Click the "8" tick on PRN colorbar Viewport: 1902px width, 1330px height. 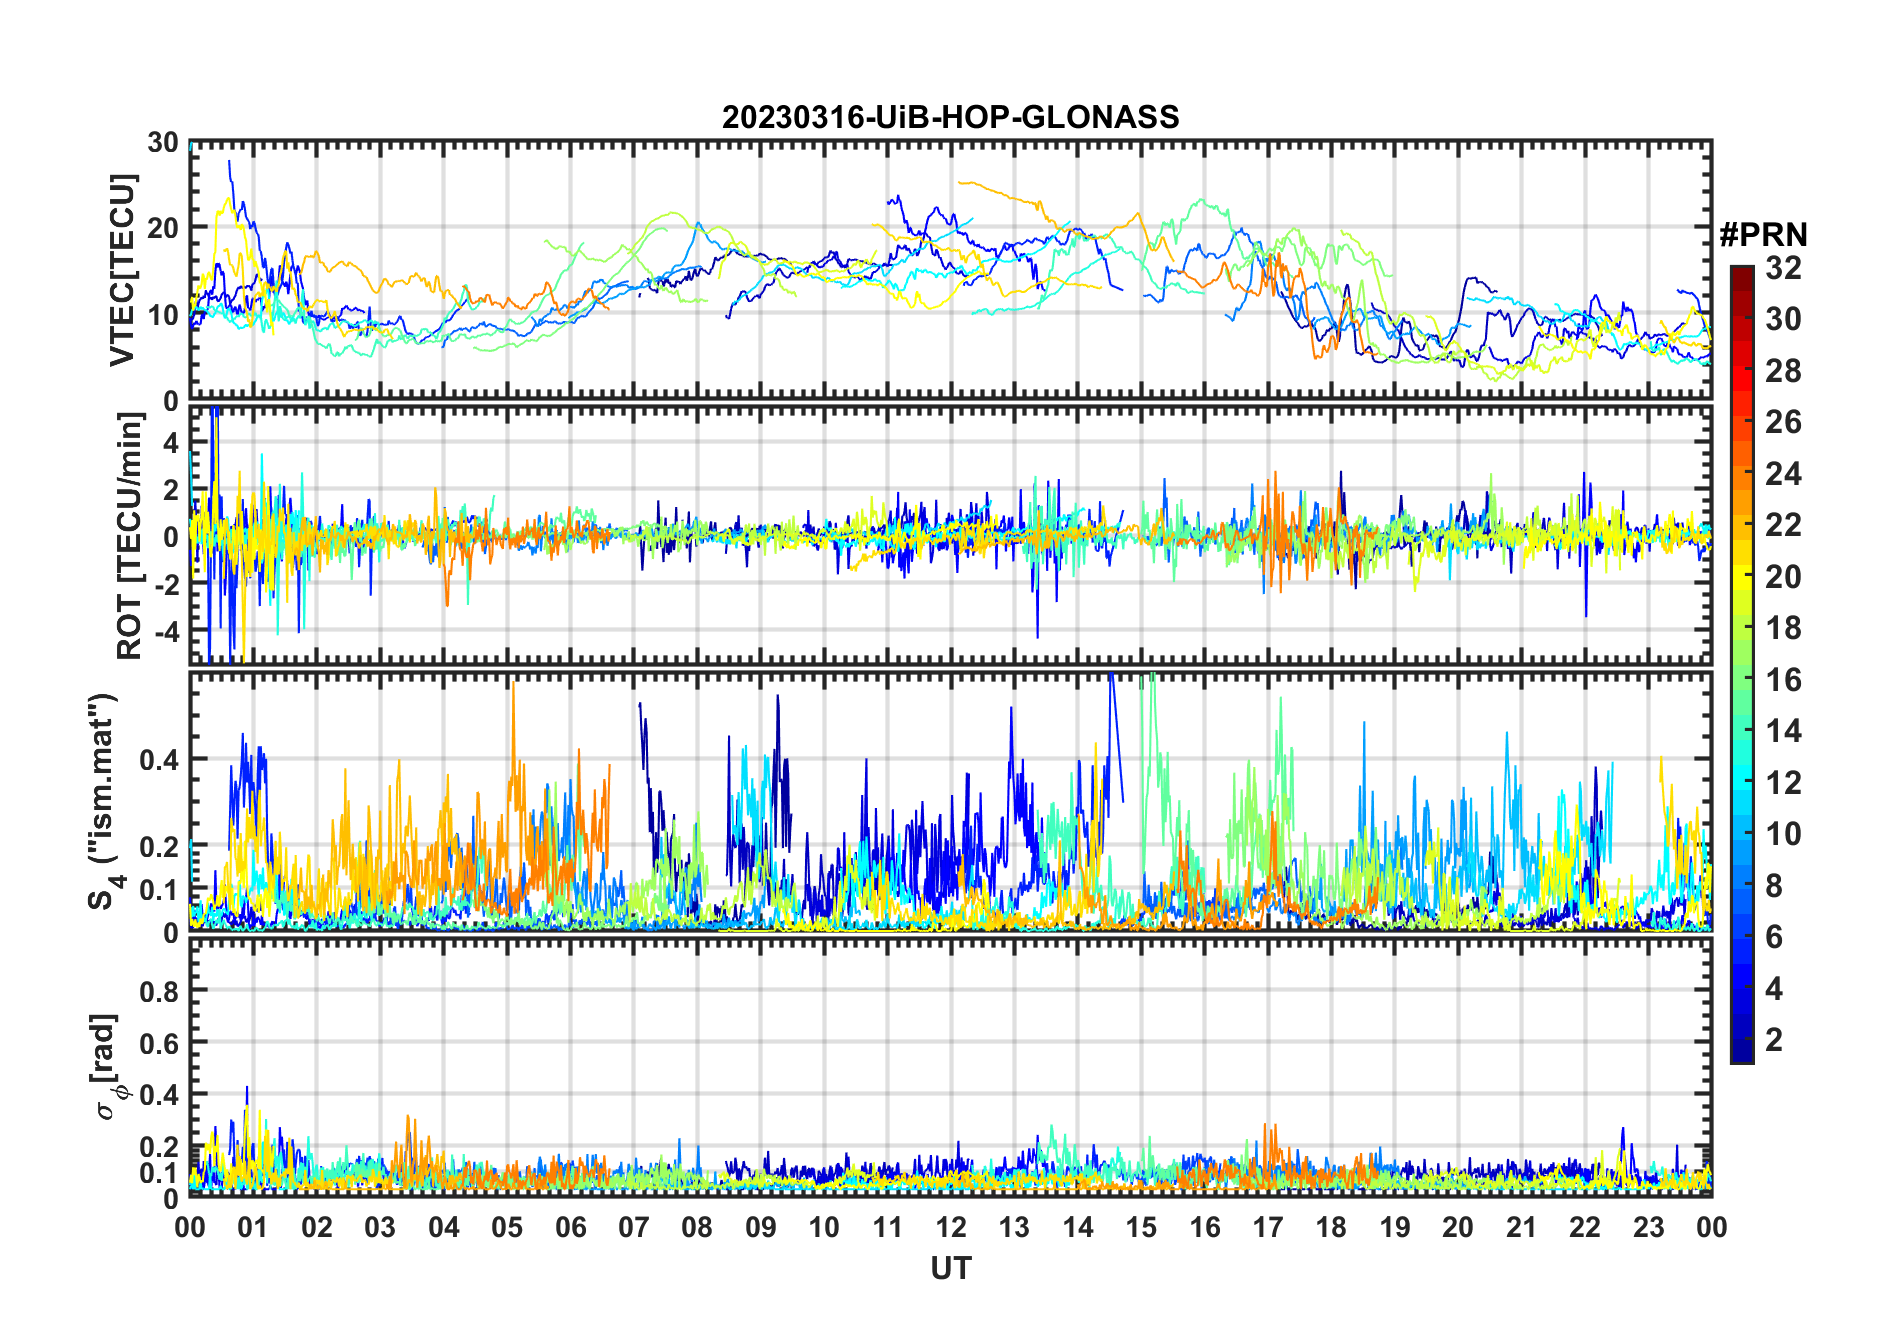tap(1774, 886)
